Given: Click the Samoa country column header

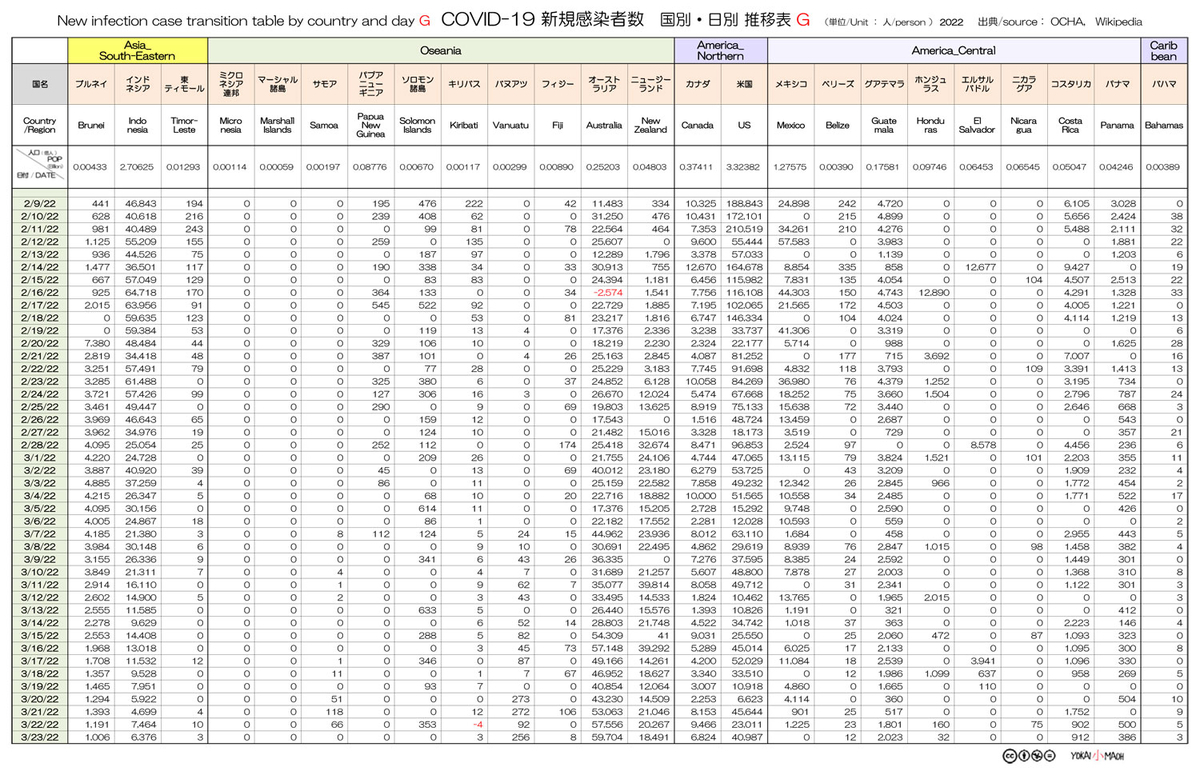Looking at the screenshot, I should tap(324, 125).
